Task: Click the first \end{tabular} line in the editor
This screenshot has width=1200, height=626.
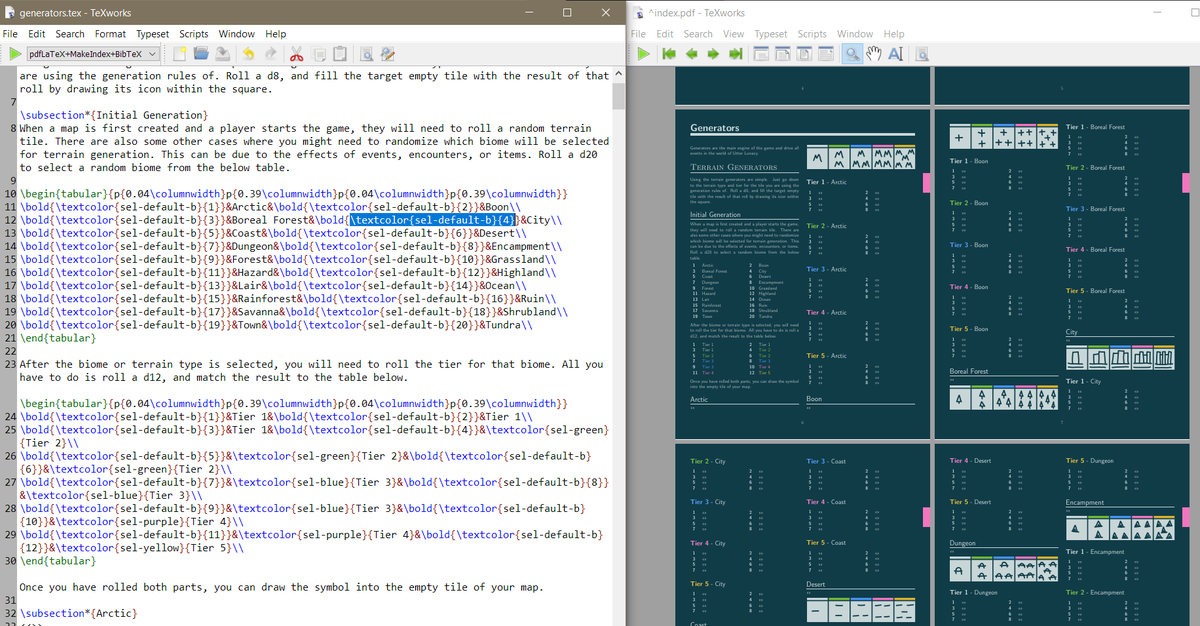Action: coord(60,337)
